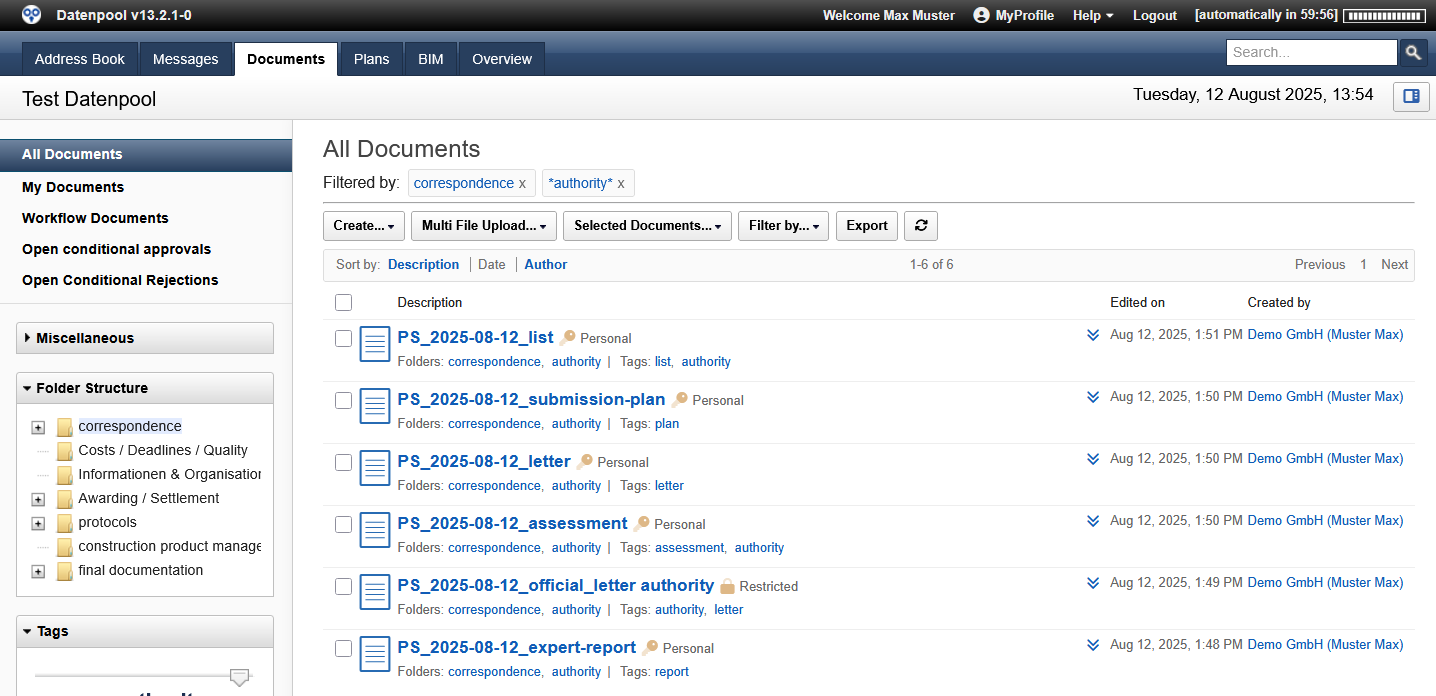
Task: Tick checkbox for PS_2025-08-12_assessment
Action: pos(343,524)
